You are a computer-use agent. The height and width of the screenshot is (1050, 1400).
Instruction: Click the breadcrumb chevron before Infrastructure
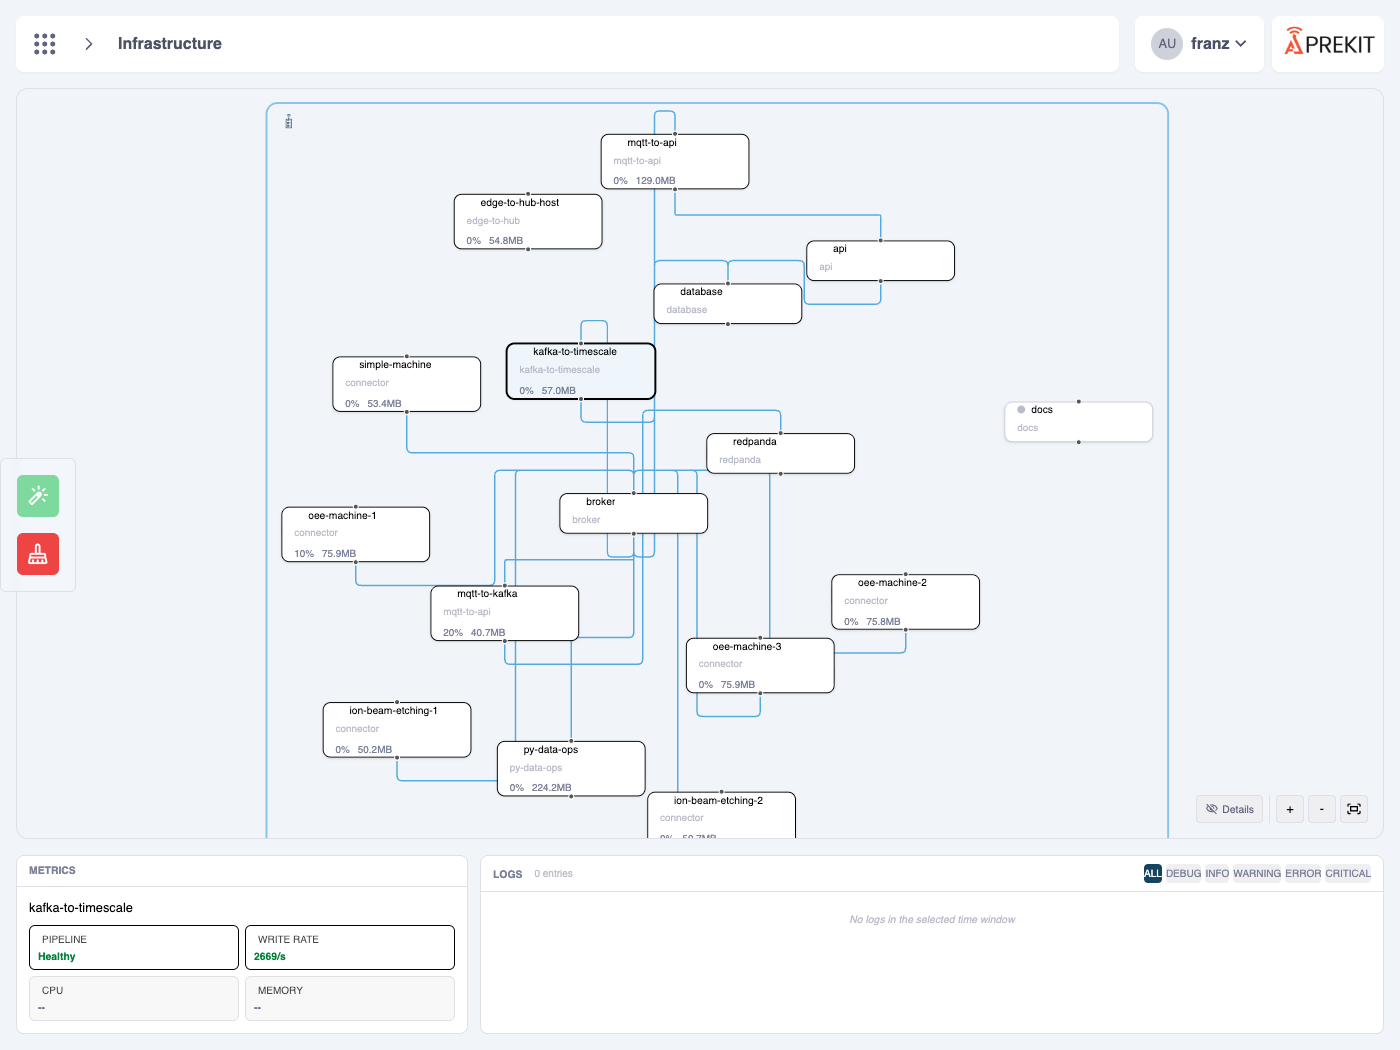pos(89,44)
